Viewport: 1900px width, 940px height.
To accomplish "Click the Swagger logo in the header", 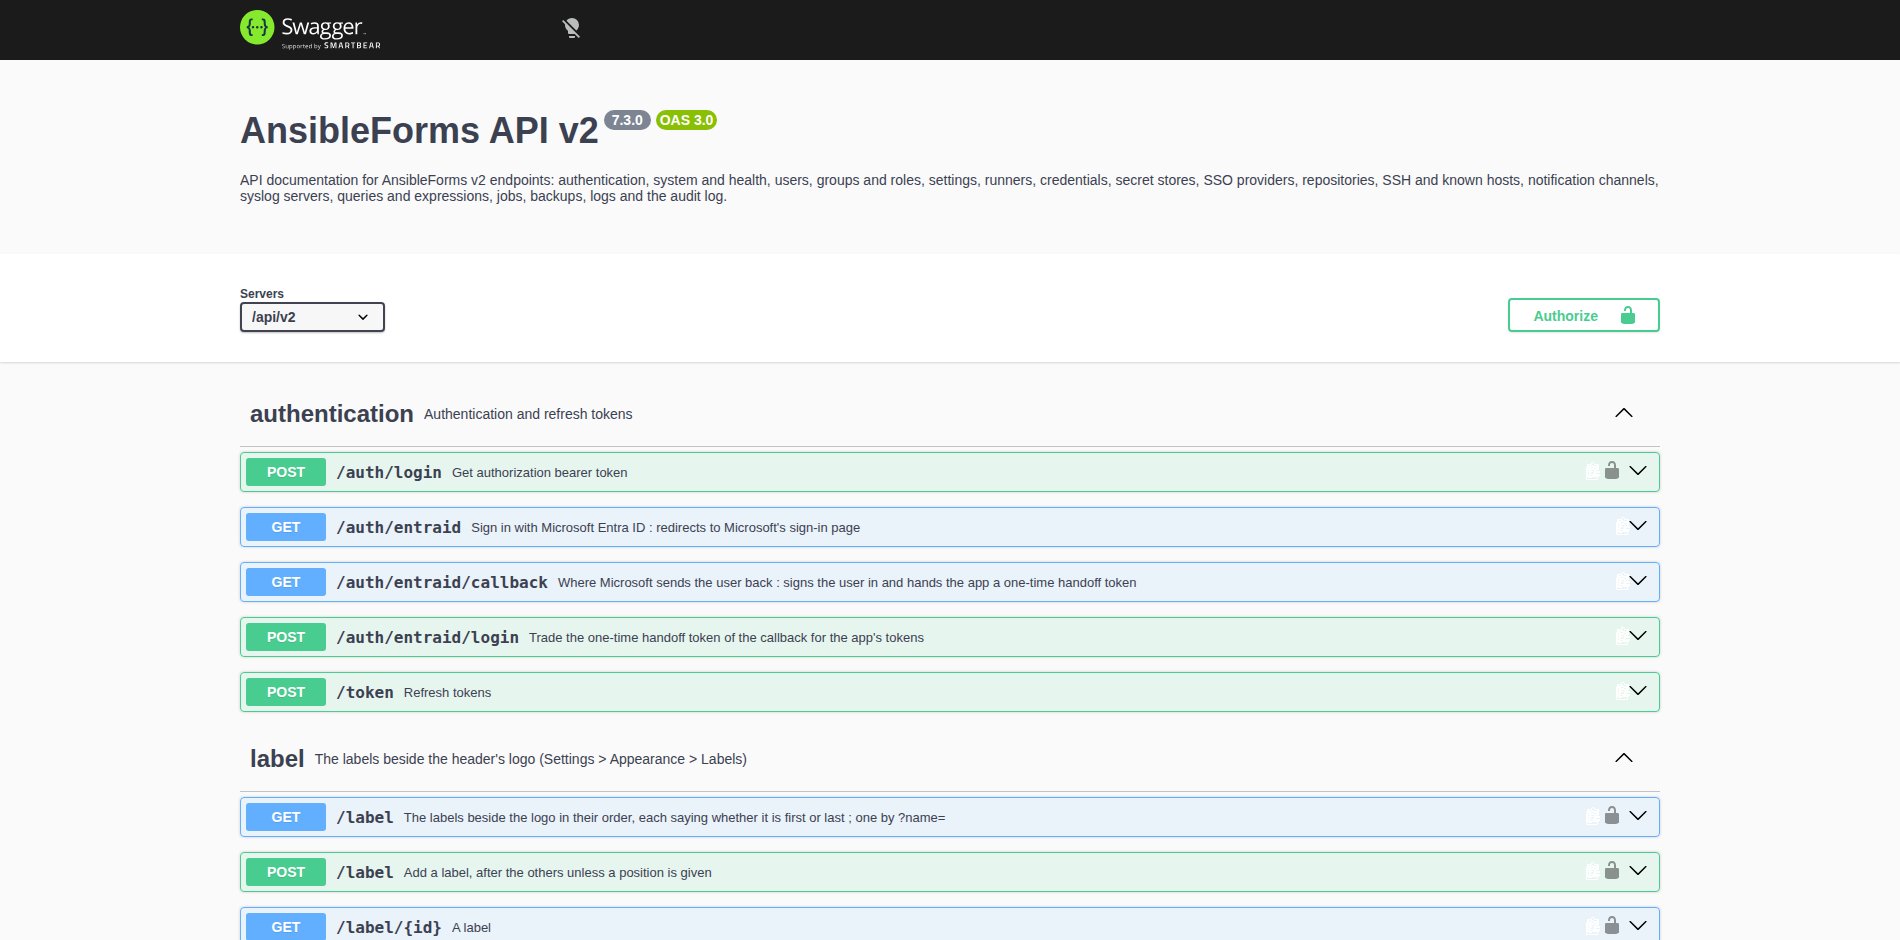I will (310, 29).
